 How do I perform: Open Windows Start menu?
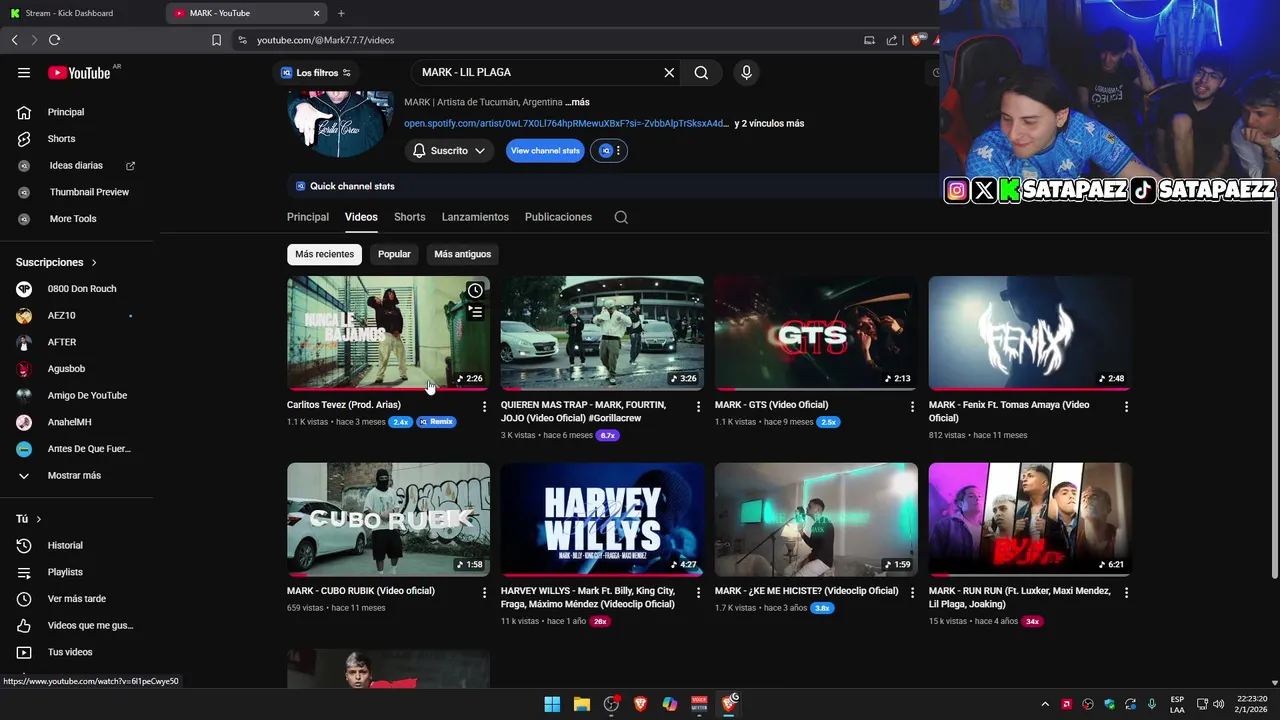coord(552,704)
